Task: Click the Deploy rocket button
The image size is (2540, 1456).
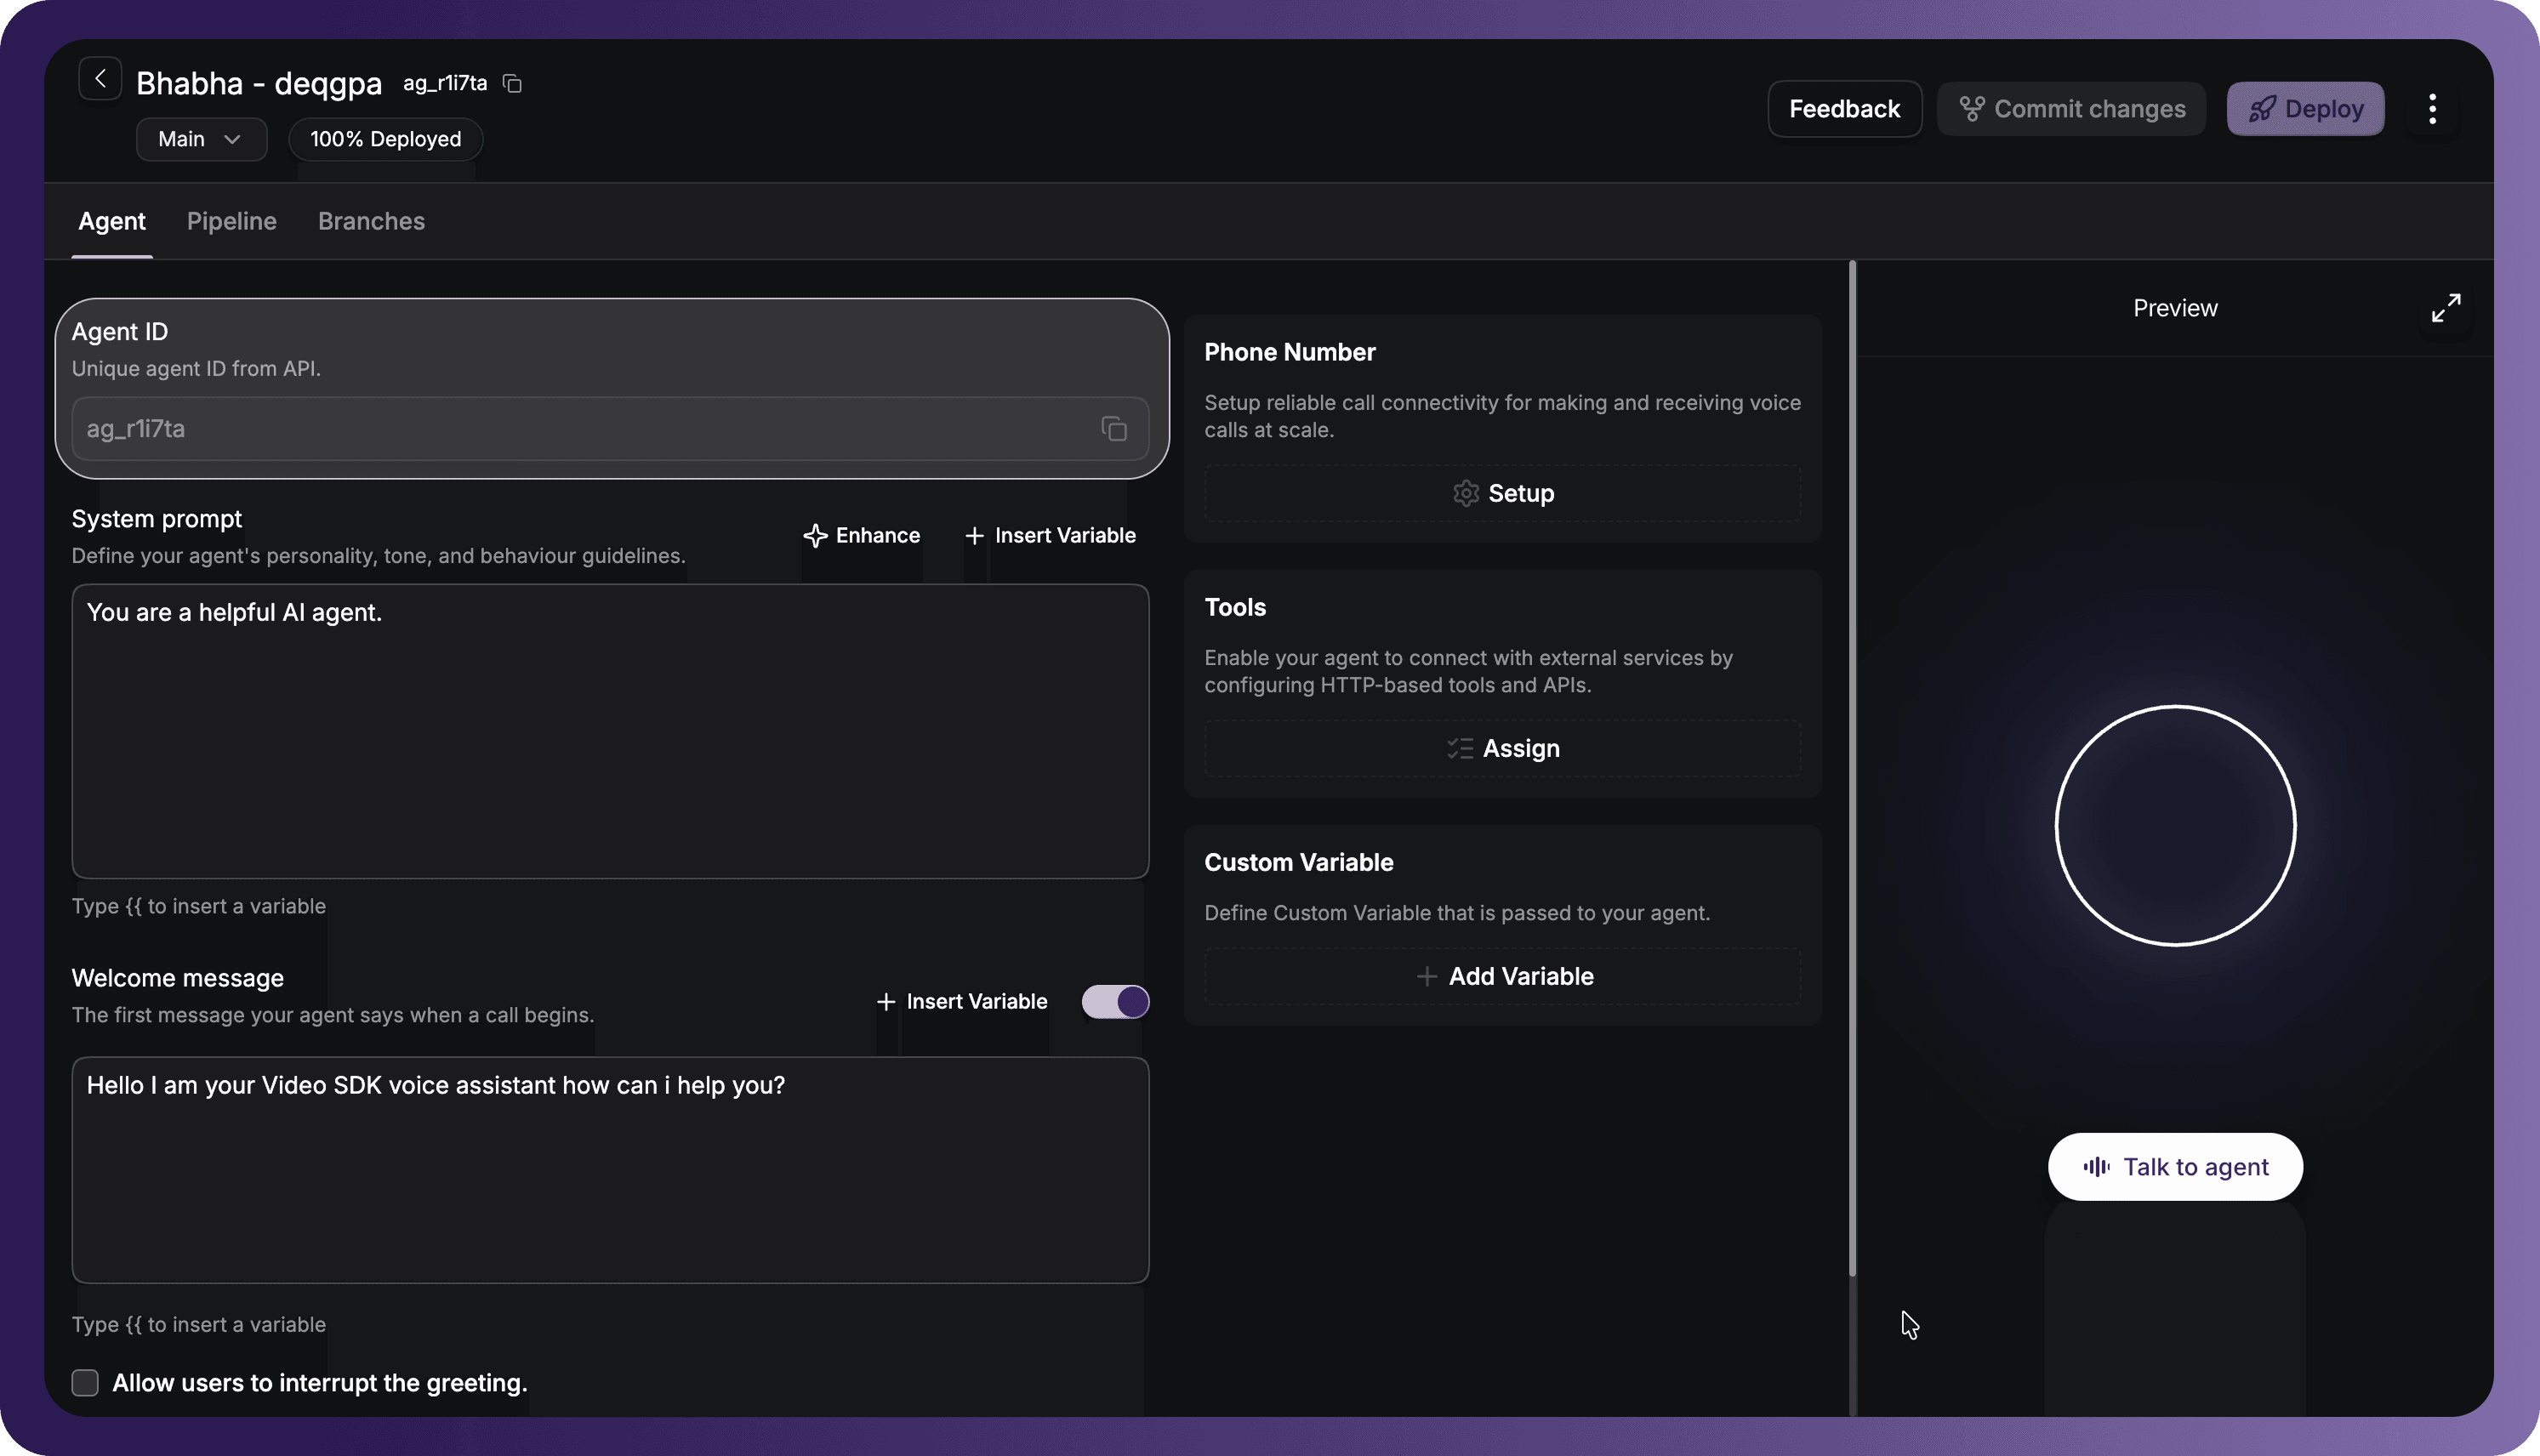Action: 2305,109
